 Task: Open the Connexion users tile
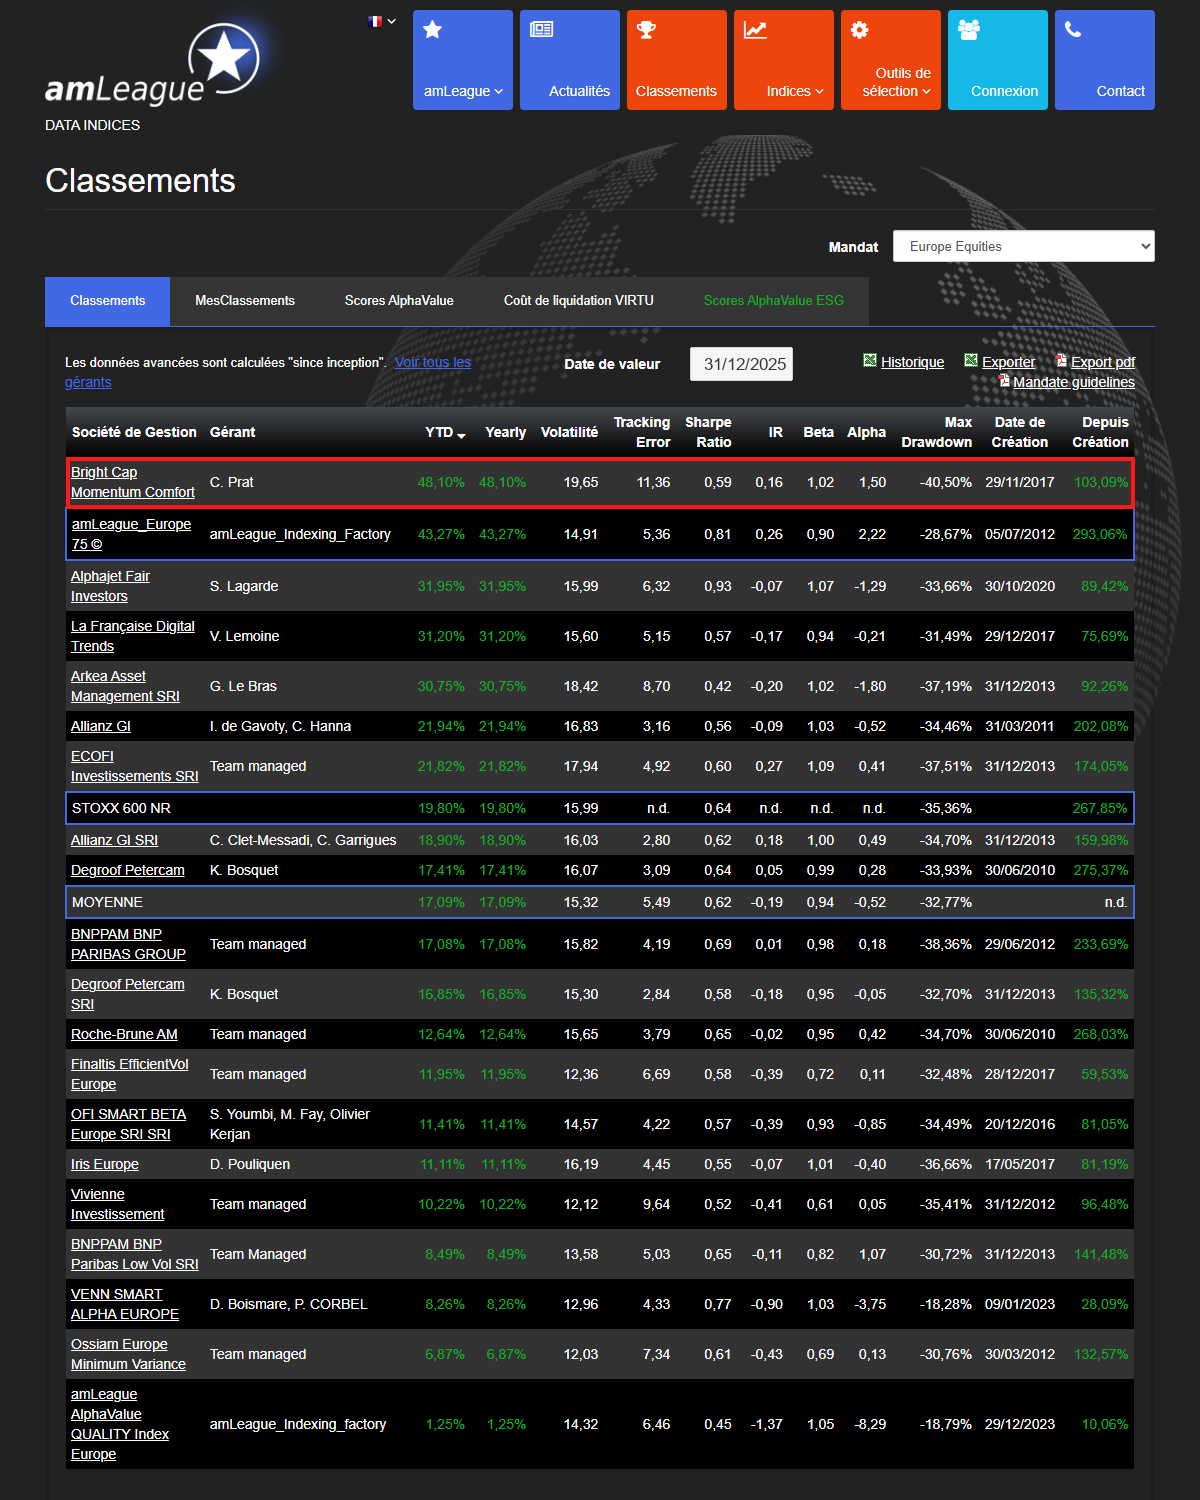(x=998, y=60)
